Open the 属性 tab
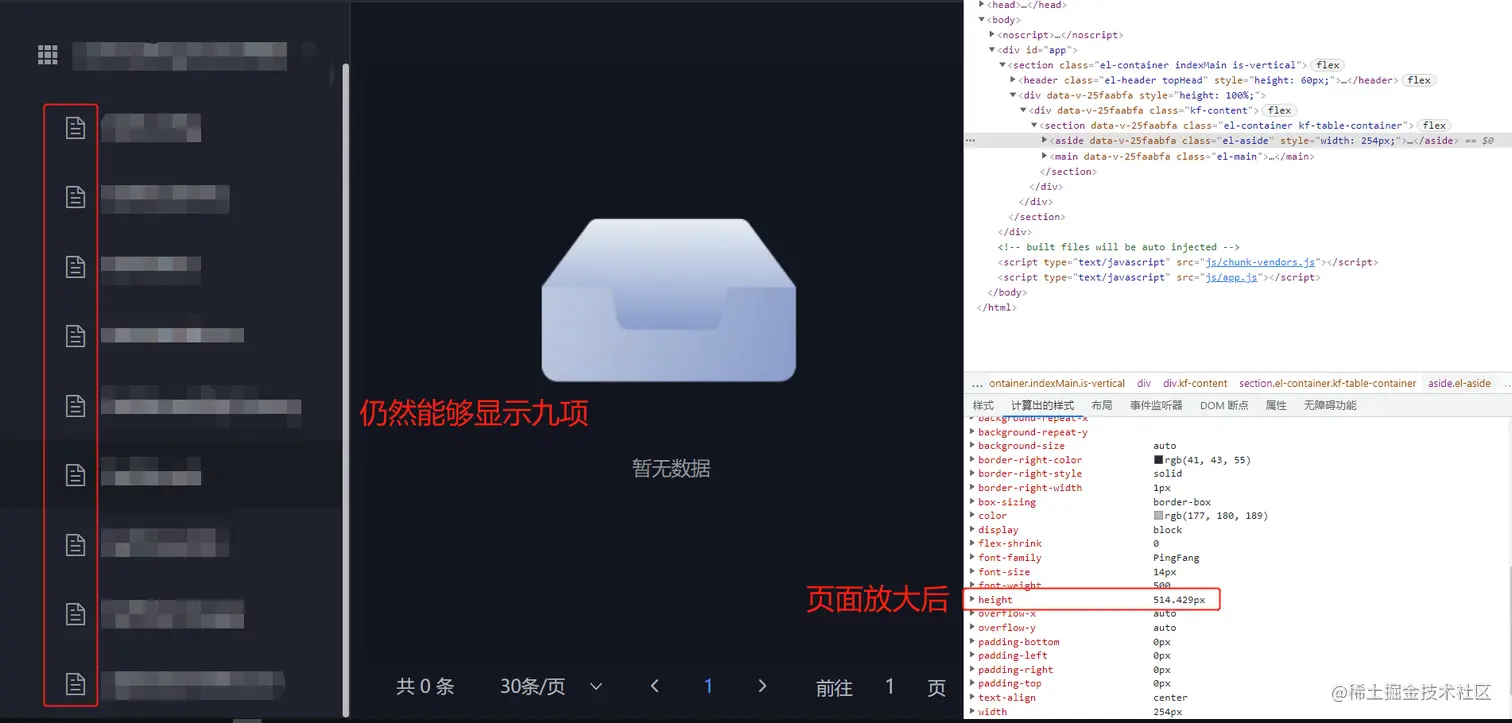Viewport: 1512px width, 723px height. [x=1276, y=406]
